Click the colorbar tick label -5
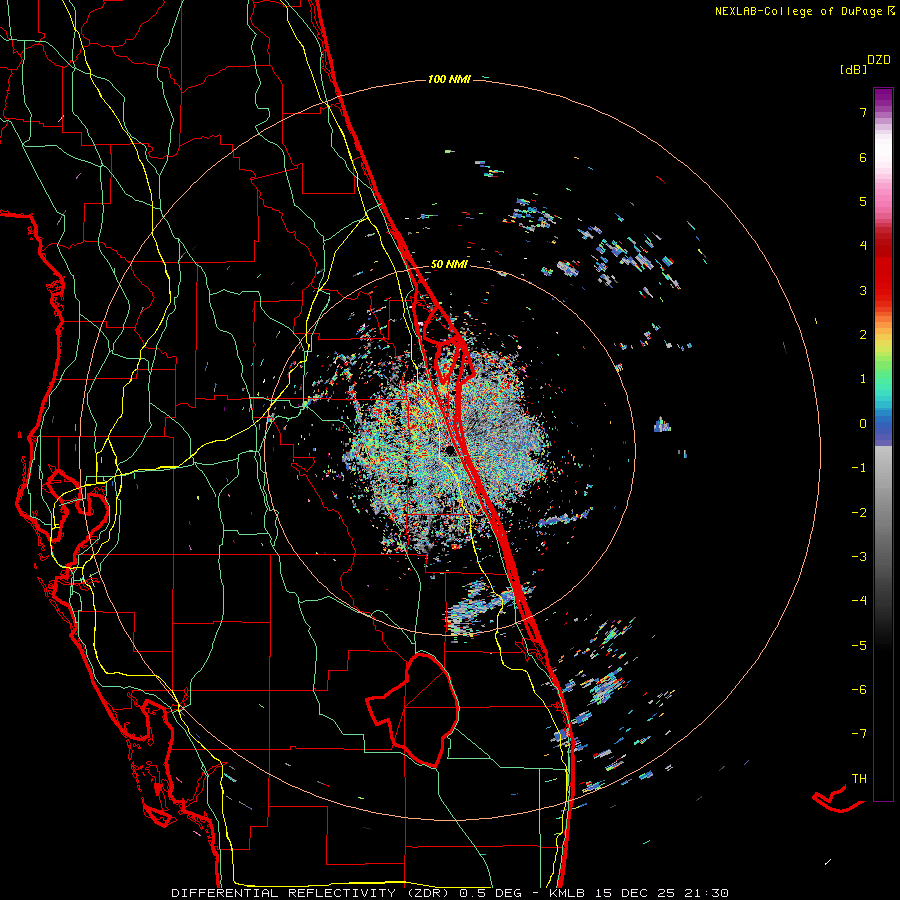The width and height of the screenshot is (900, 900). pos(859,646)
